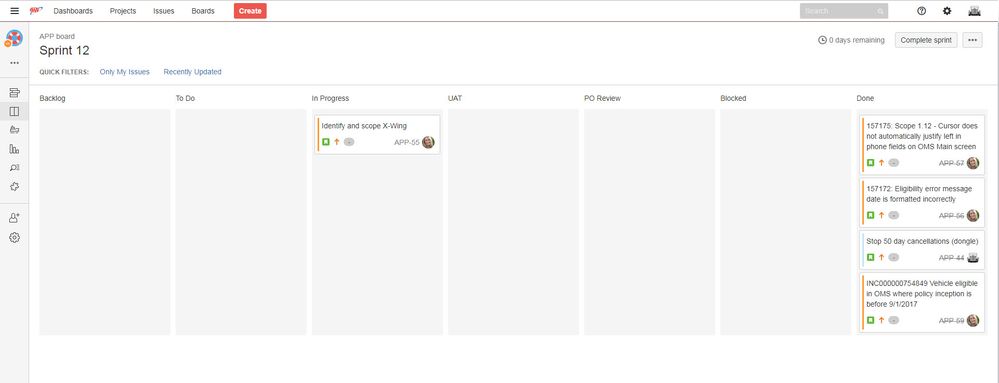Go to Backlog view in sidebar
The width and height of the screenshot is (999, 383).
click(14, 92)
